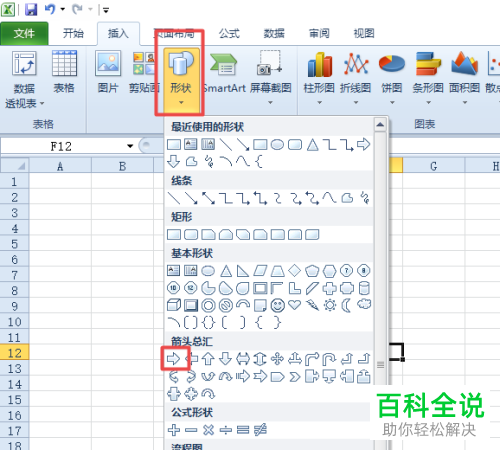The height and width of the screenshot is (450, 500).
Task: Click the Name Box showing F12
Action: pyautogui.click(x=61, y=146)
